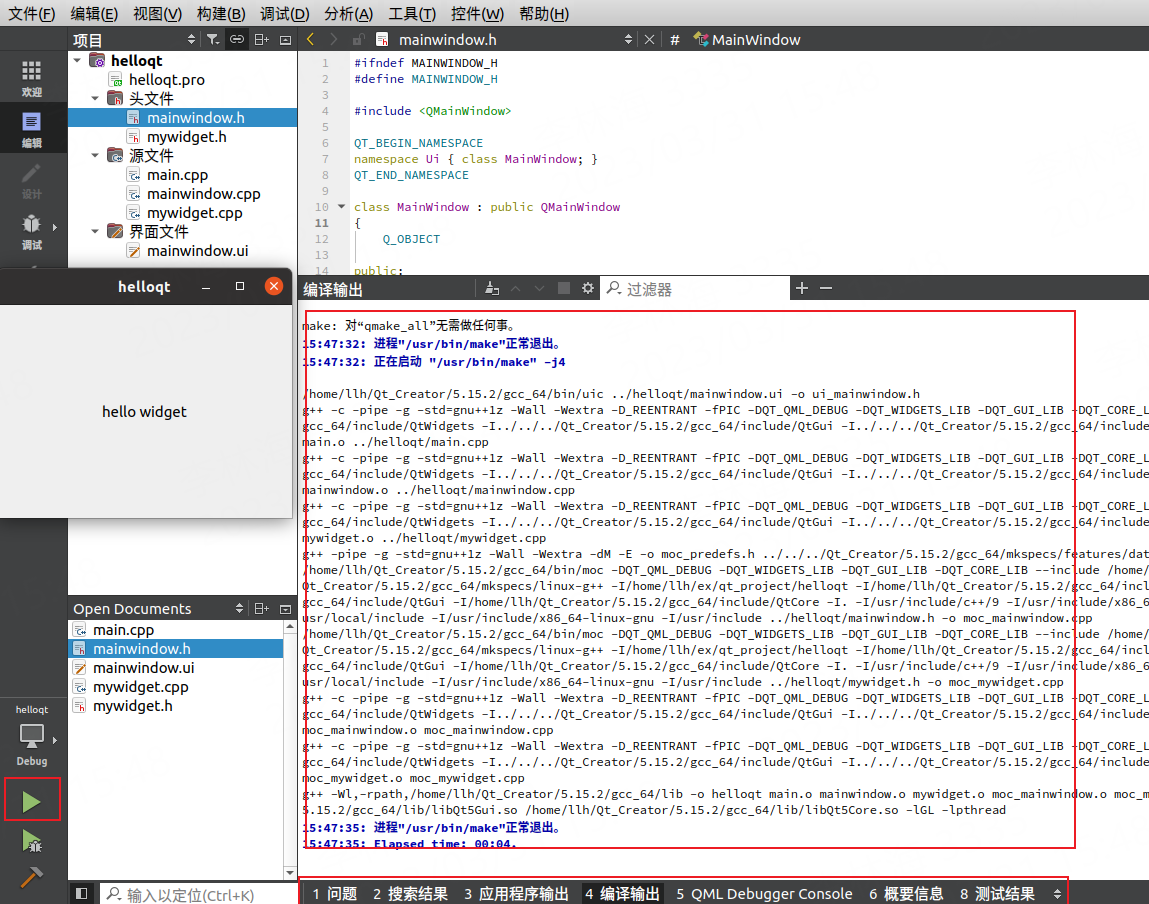The height and width of the screenshot is (904, 1149).
Task: Run the project with the green play button
Action: click(x=32, y=801)
